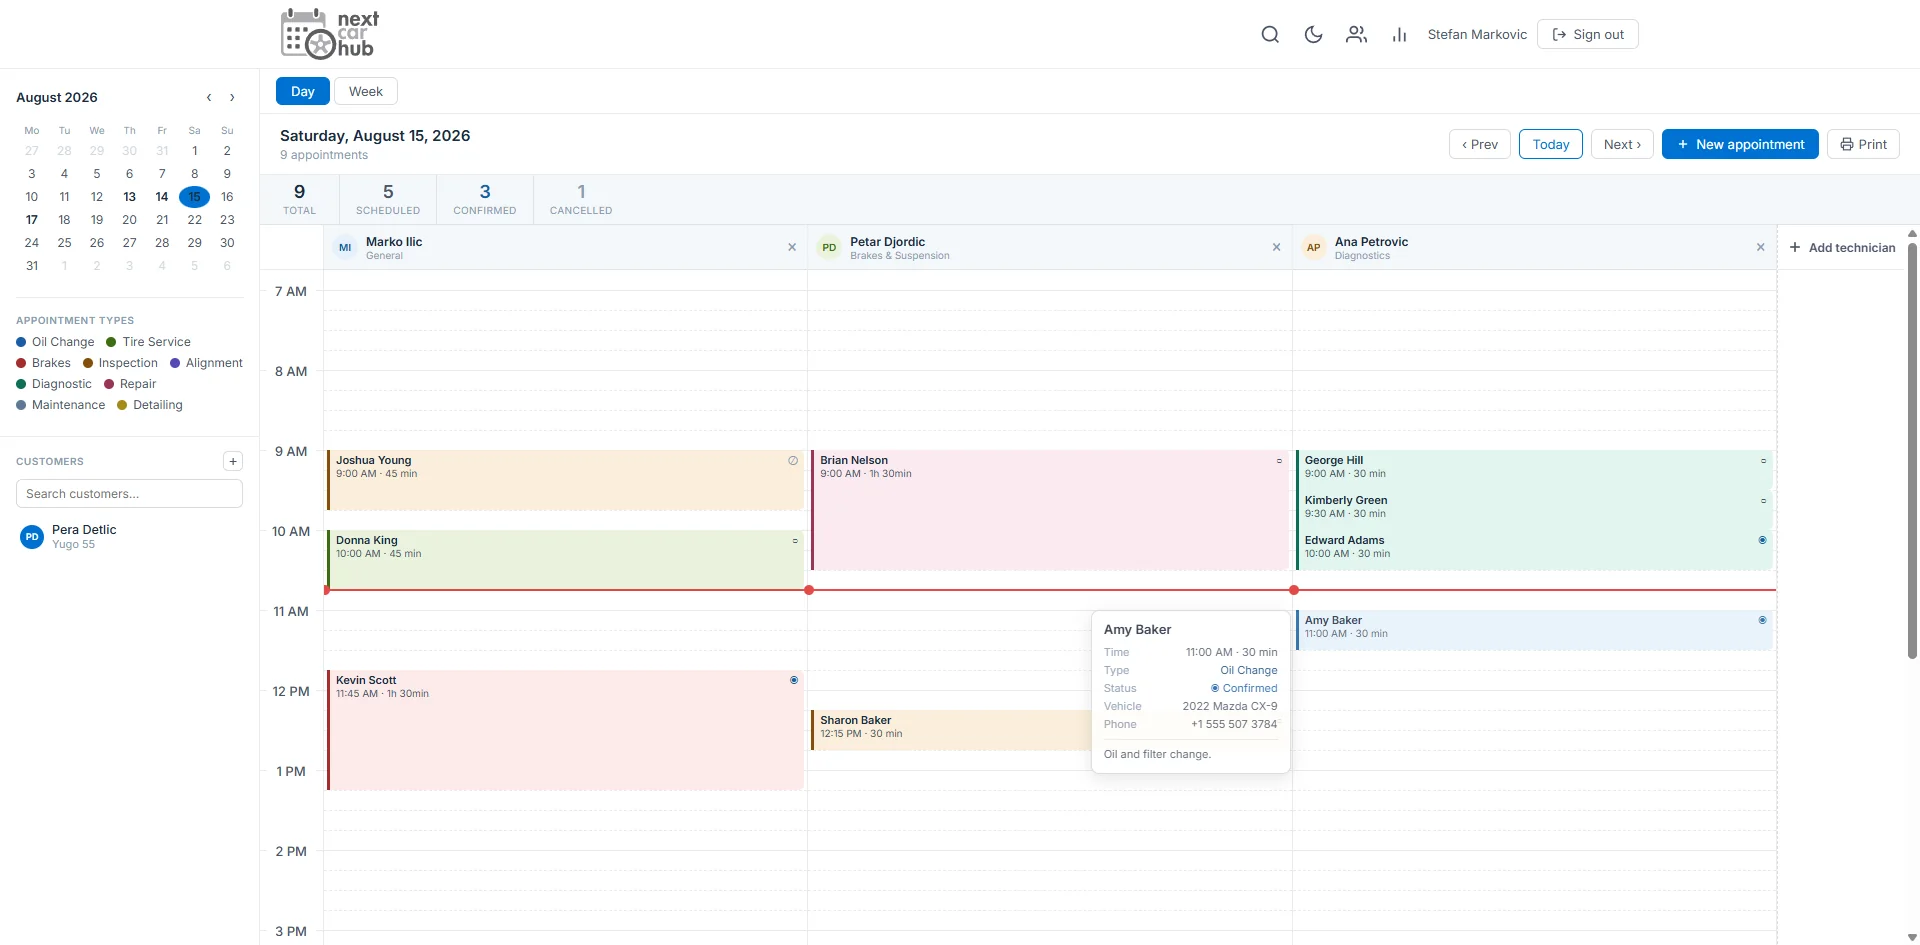1920x945 pixels.
Task: Filter by Cancelled count tile
Action: (x=581, y=199)
